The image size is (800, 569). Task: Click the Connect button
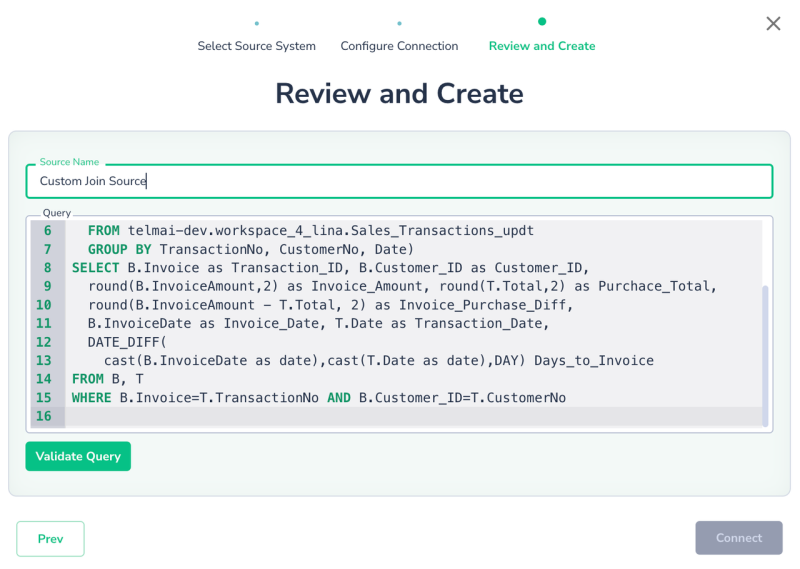[739, 538]
